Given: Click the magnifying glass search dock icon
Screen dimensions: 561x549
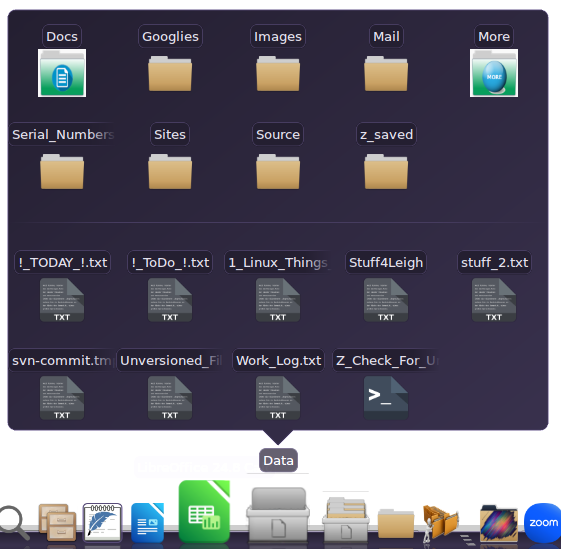Looking at the screenshot, I should pyautogui.click(x=14, y=523).
